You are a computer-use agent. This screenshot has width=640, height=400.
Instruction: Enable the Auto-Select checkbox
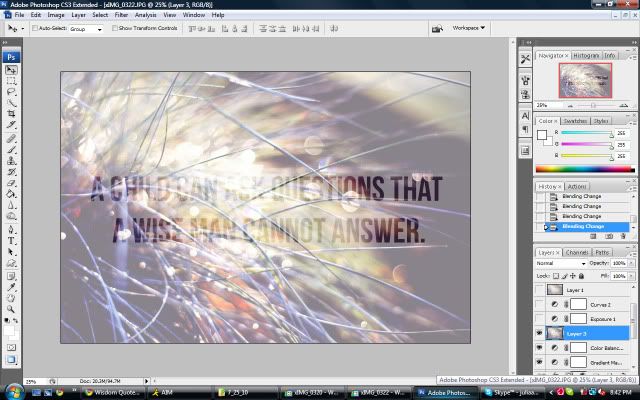(x=35, y=28)
